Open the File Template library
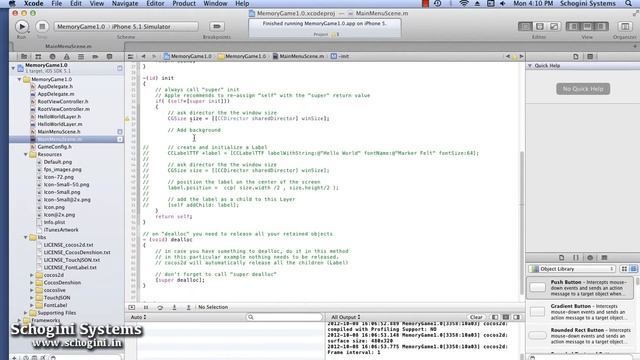Image resolution: width=640 pixels, height=360 pixels. (x=561, y=258)
